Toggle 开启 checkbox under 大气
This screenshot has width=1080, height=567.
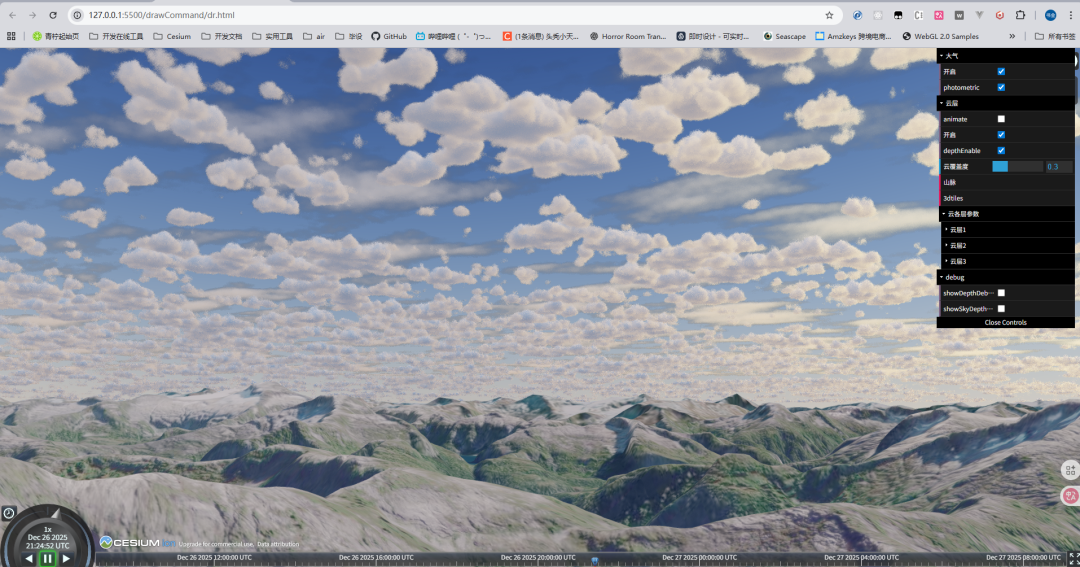(1001, 71)
